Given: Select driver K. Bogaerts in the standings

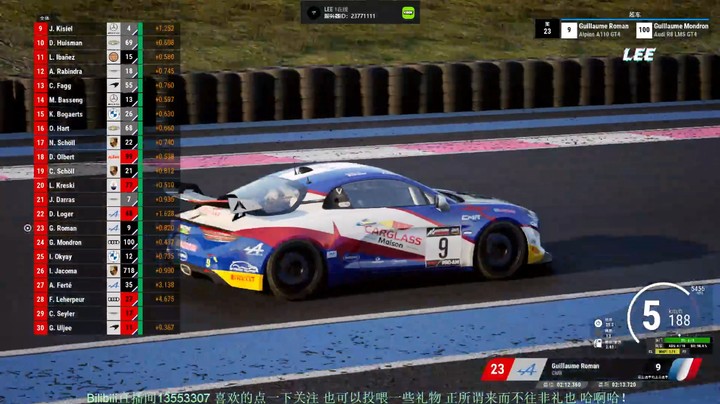Looking at the screenshot, I should coord(66,114).
